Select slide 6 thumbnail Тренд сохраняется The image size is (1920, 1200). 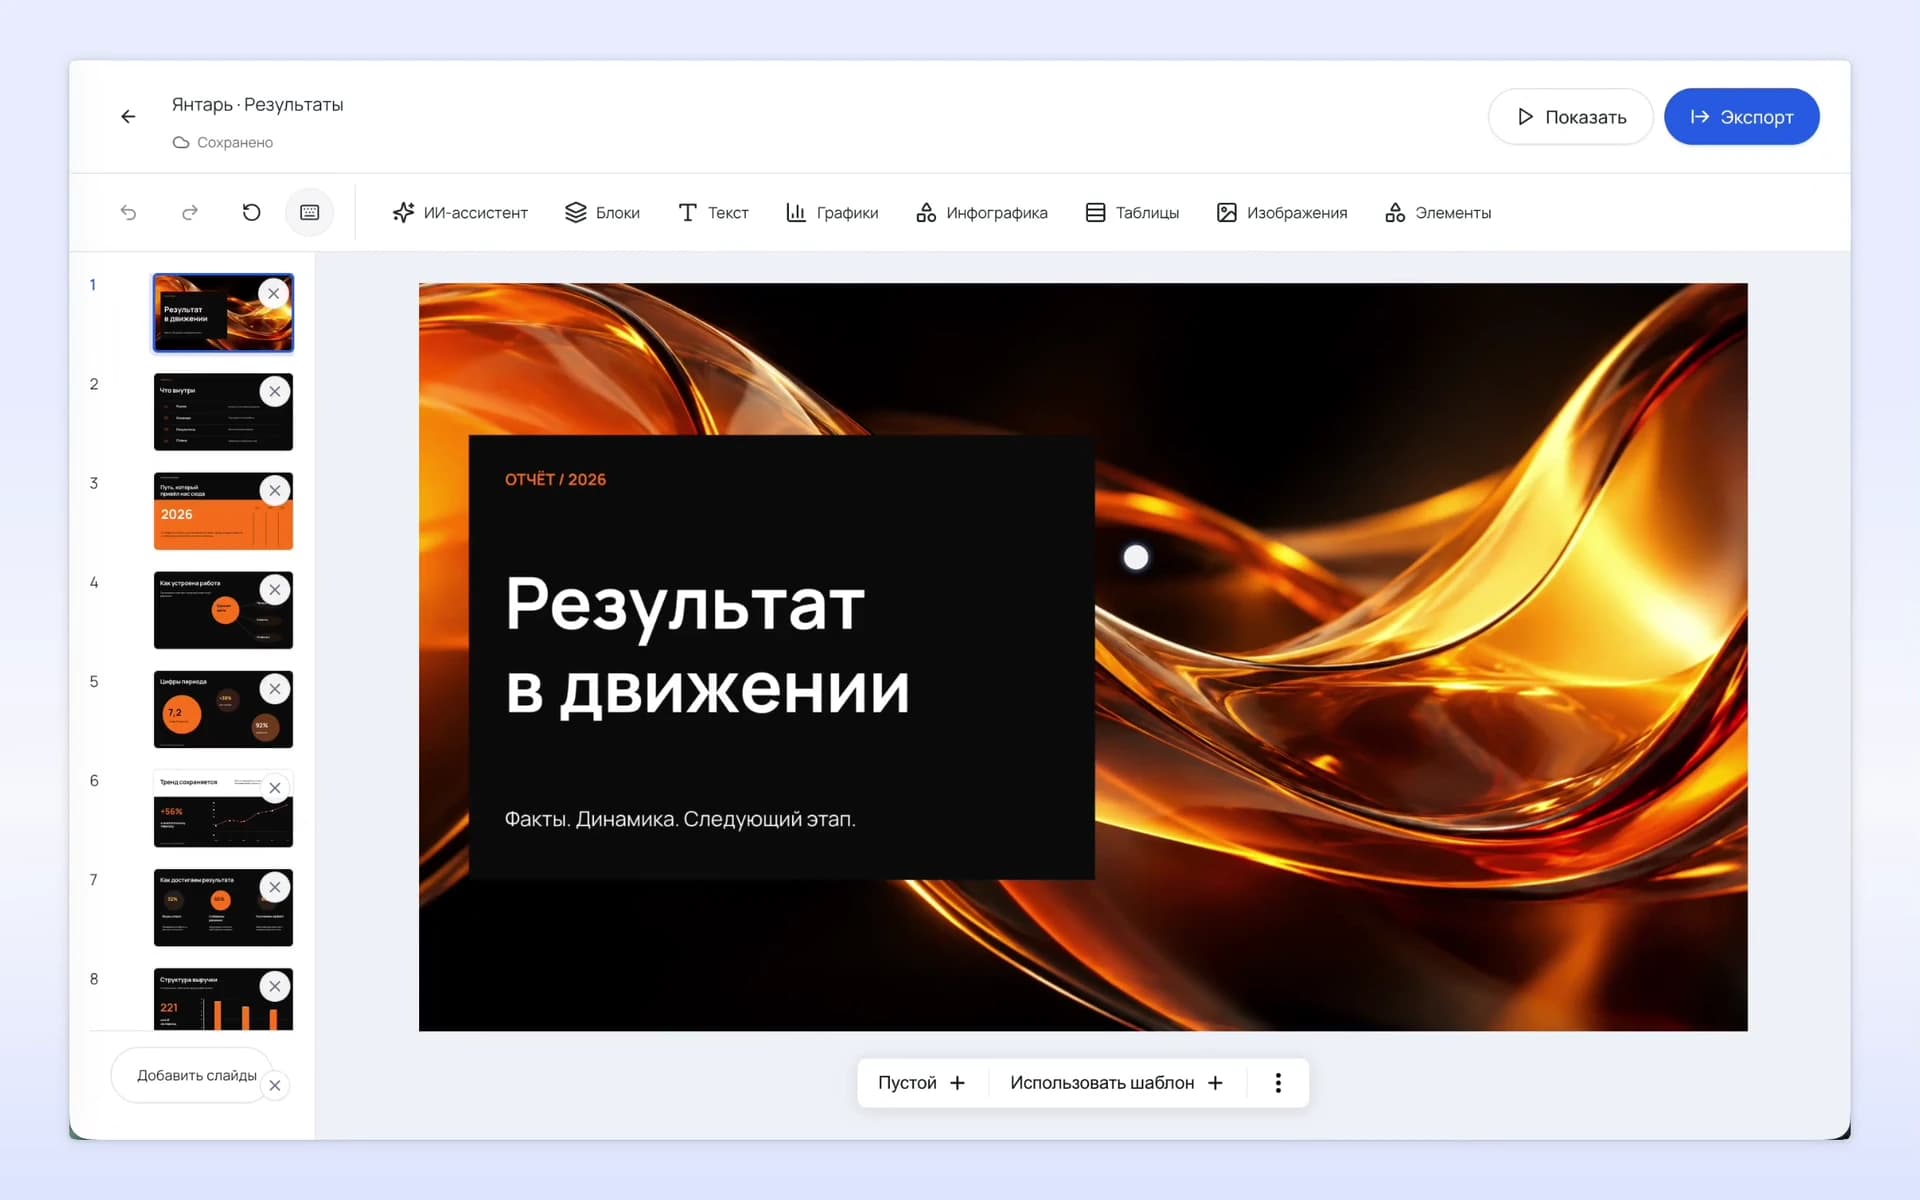pos(223,808)
